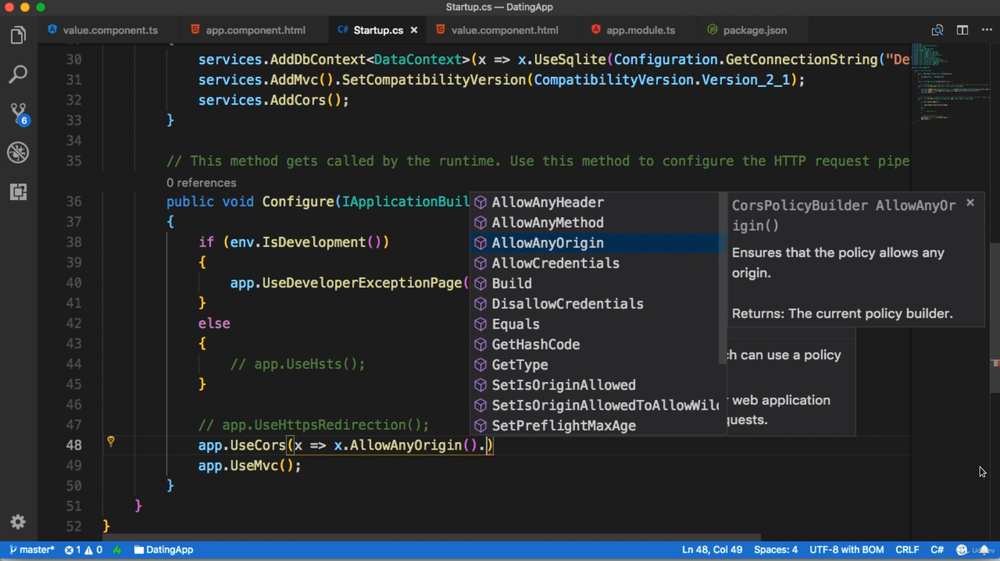This screenshot has height=561, width=1000.
Task: Change CRLF line ending setting
Action: [907, 550]
